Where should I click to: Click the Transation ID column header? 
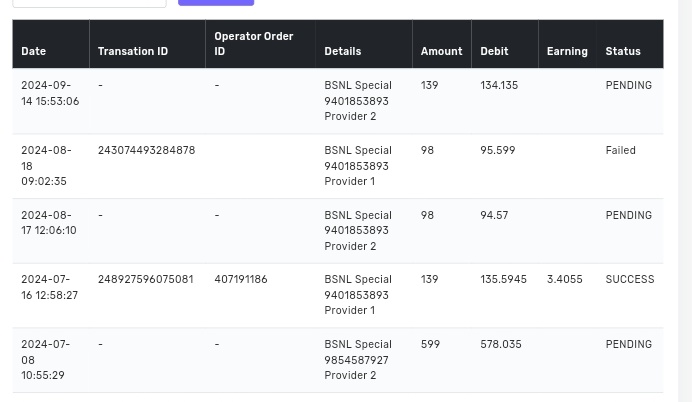pos(132,51)
